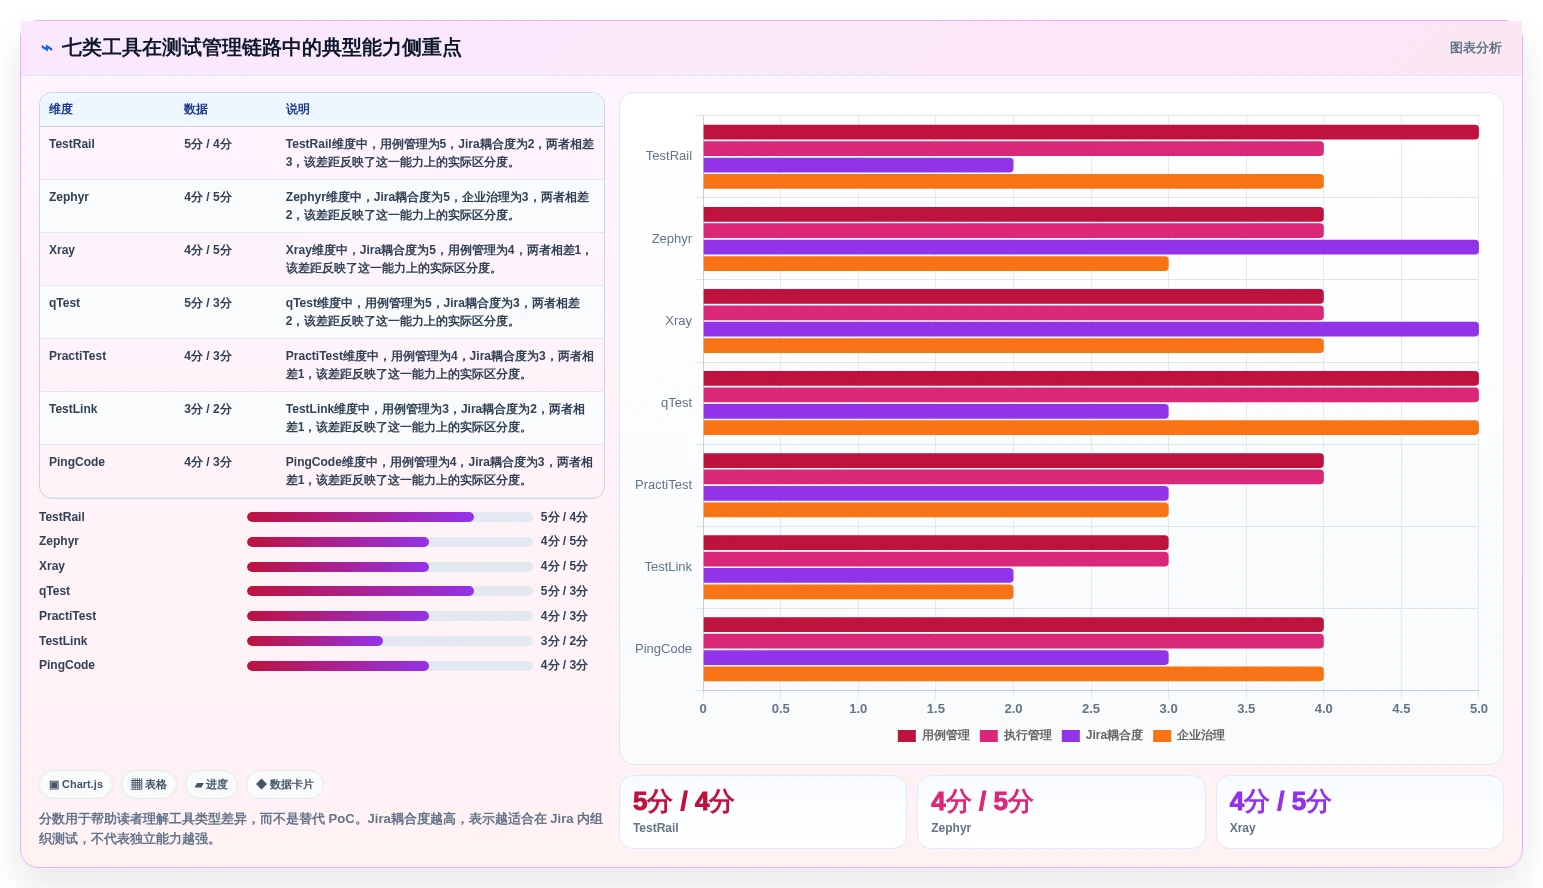This screenshot has height=888, width=1543.
Task: Click the PingCode progress bar
Action: (390, 666)
